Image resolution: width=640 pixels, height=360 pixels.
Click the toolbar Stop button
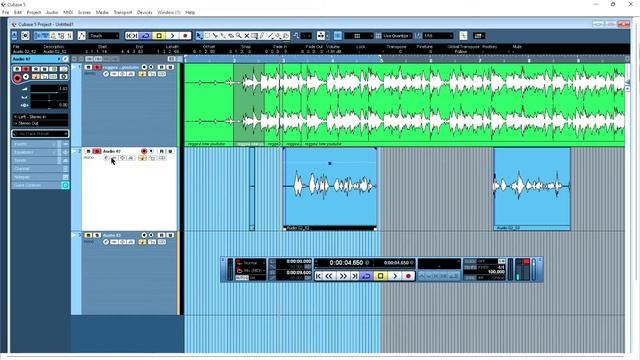(x=159, y=36)
